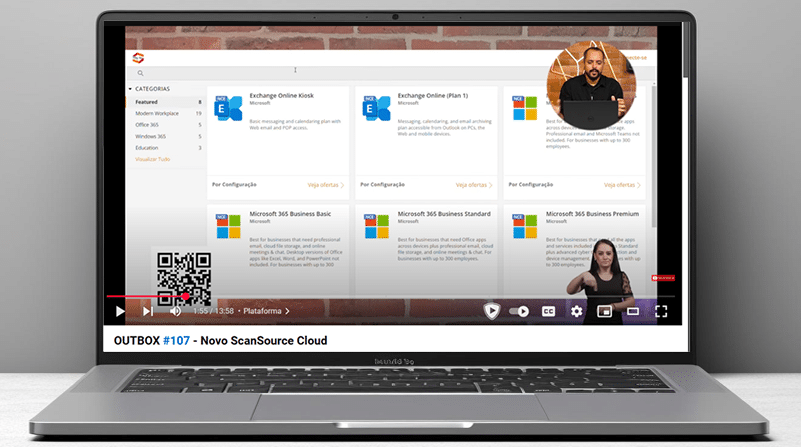Skip to the next video

point(148,311)
